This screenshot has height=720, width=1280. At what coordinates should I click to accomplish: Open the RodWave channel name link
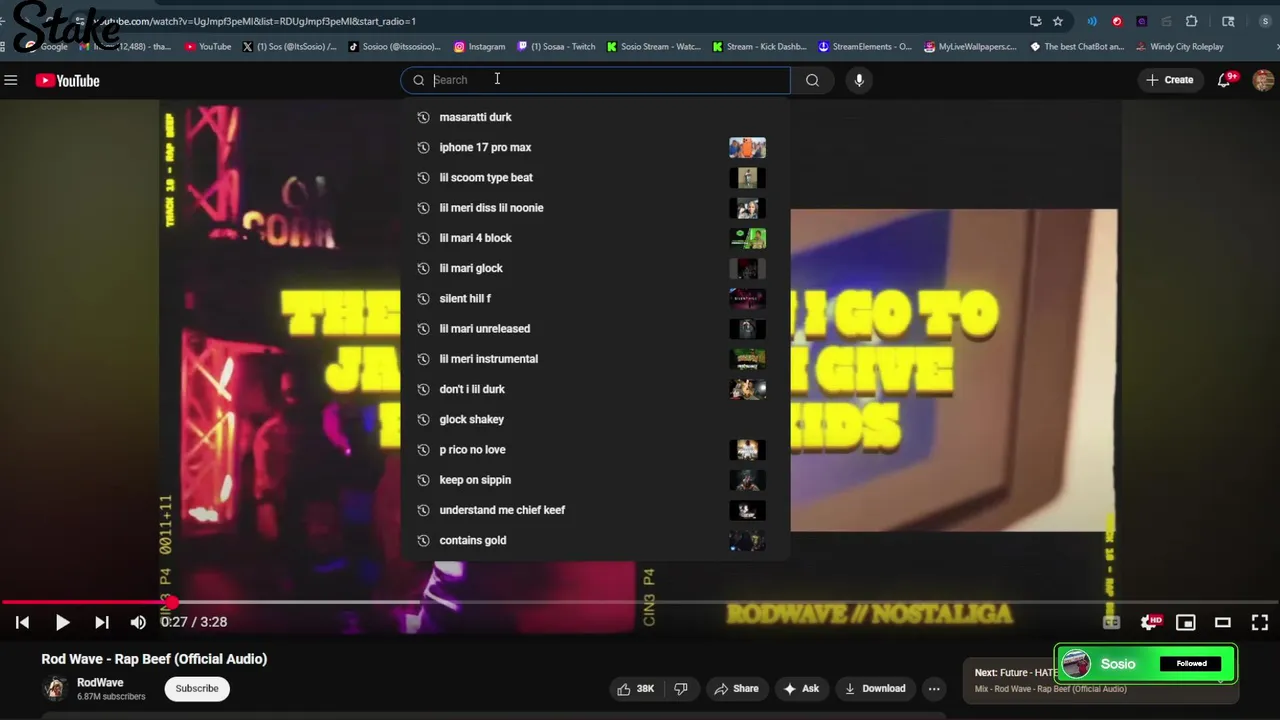[x=100, y=682]
